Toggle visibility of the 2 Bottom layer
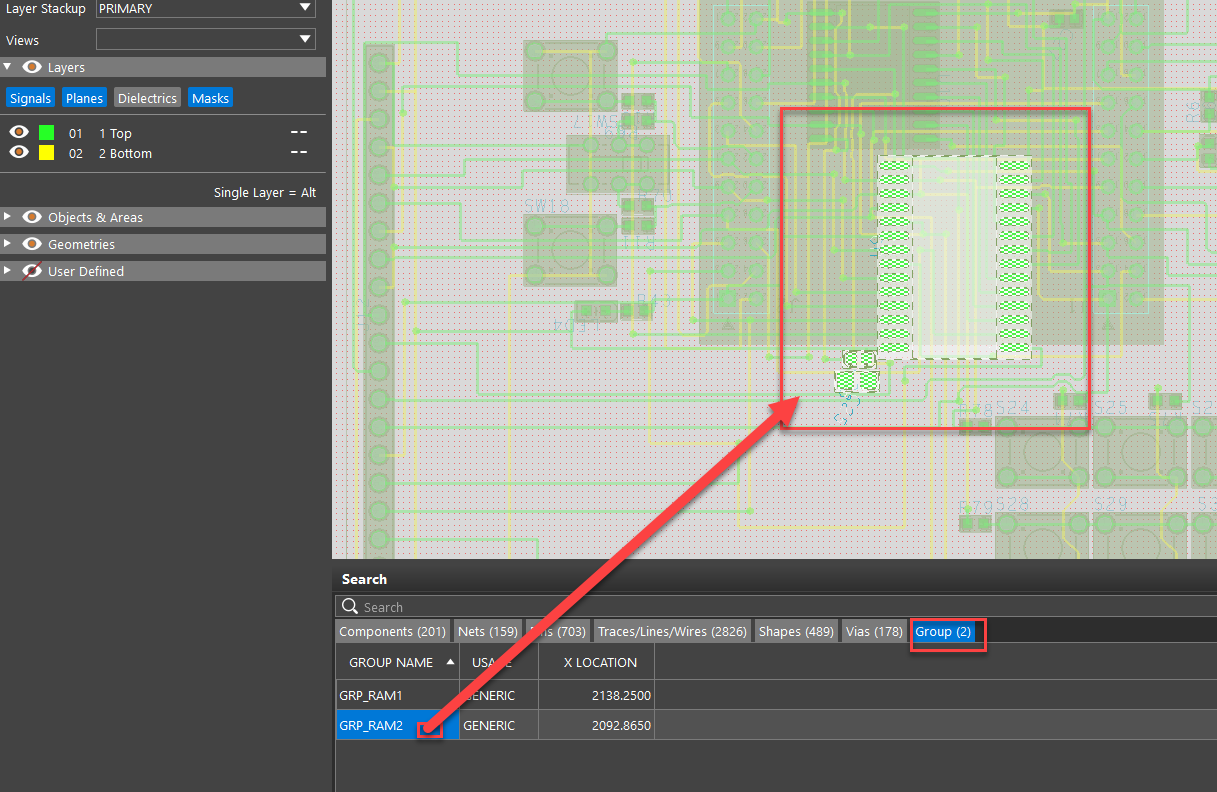Image resolution: width=1217 pixels, height=792 pixels. 18,152
